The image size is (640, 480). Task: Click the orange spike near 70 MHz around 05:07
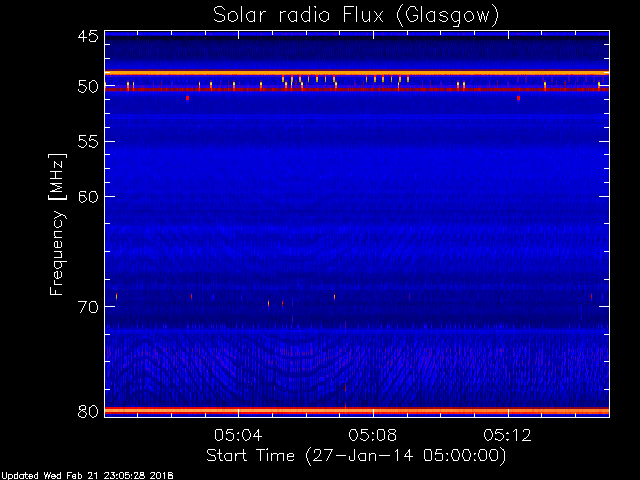(334, 297)
